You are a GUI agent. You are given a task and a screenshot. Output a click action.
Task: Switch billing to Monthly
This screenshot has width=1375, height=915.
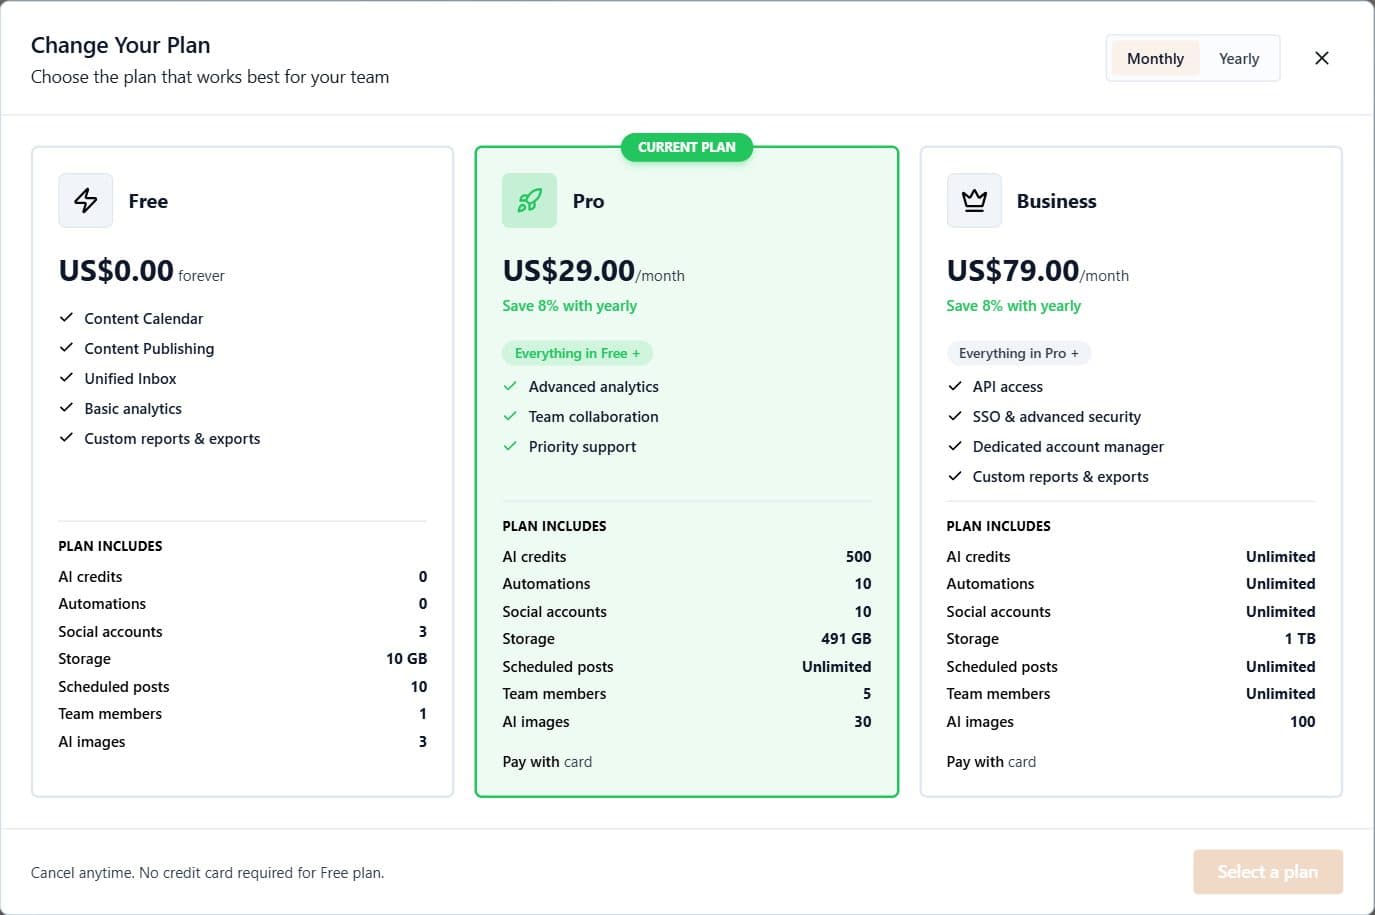[1155, 59]
